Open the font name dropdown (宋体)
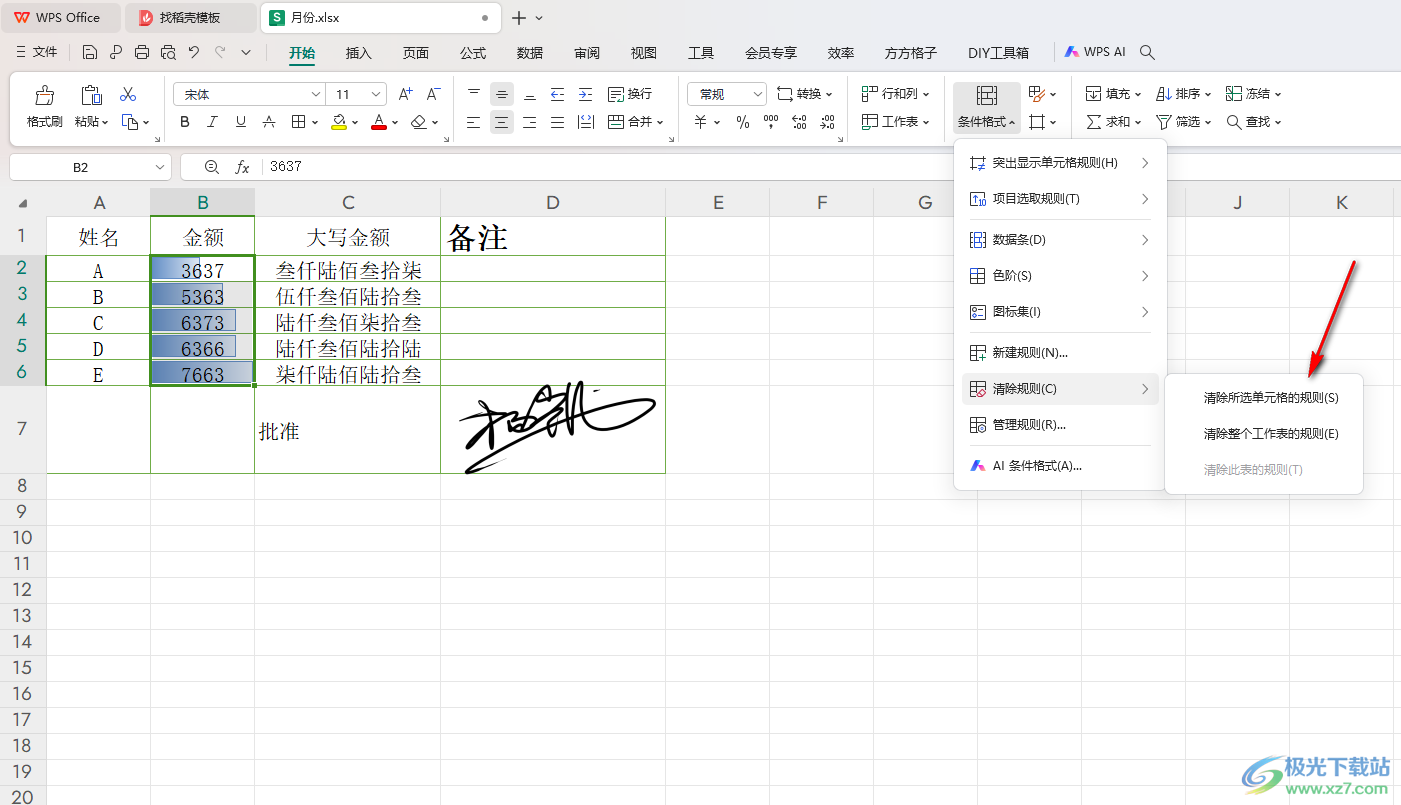Image resolution: width=1401 pixels, height=805 pixels. (317, 94)
